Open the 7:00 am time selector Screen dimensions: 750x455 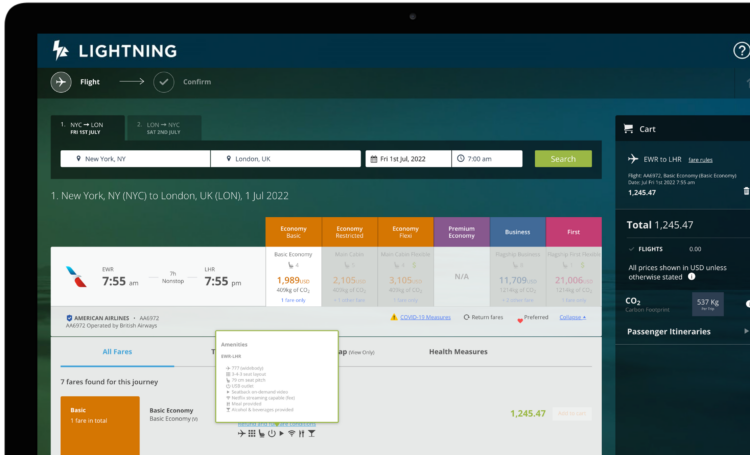[487, 159]
